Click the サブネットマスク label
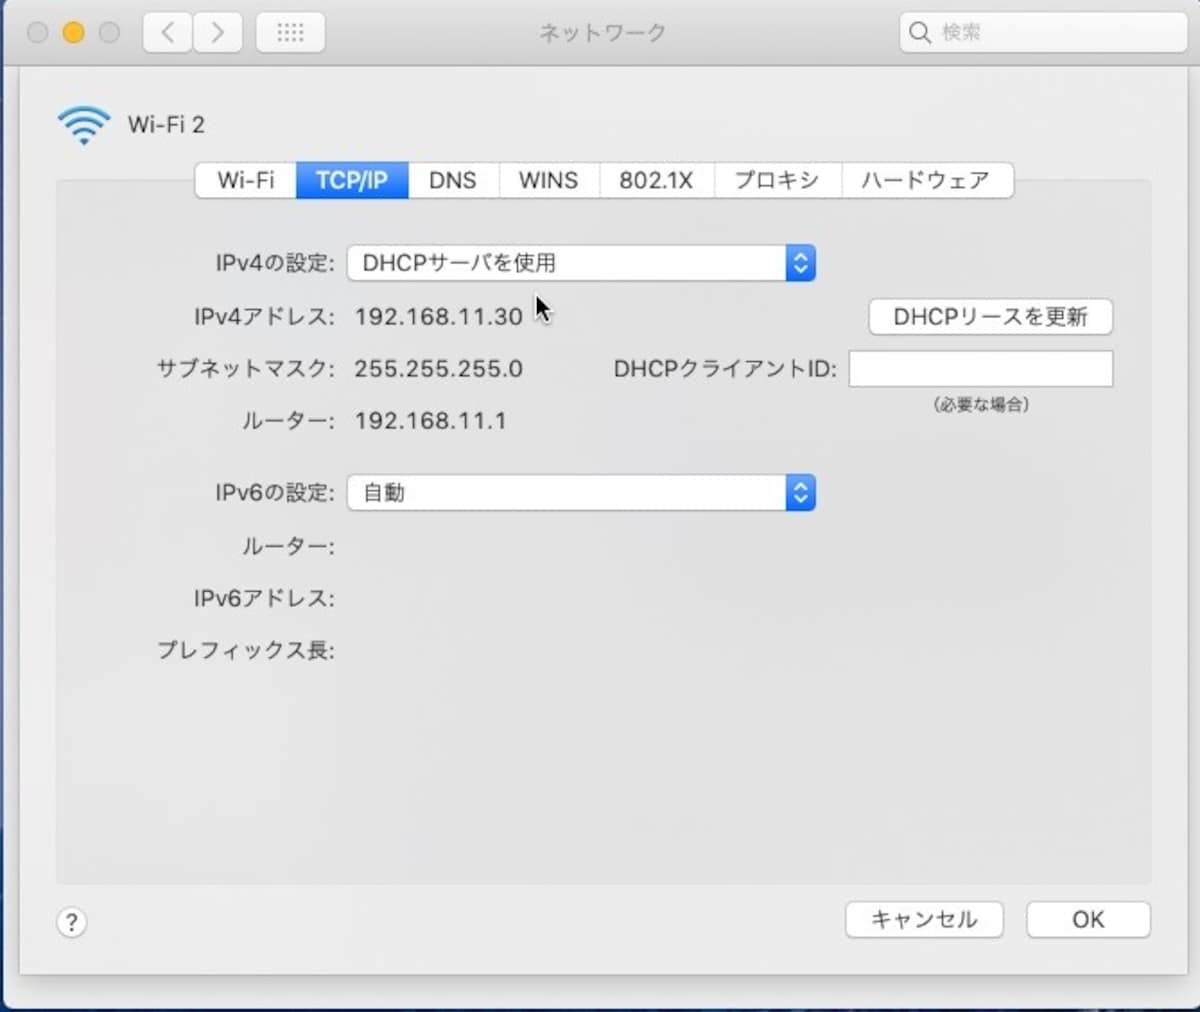1200x1012 pixels. [246, 369]
